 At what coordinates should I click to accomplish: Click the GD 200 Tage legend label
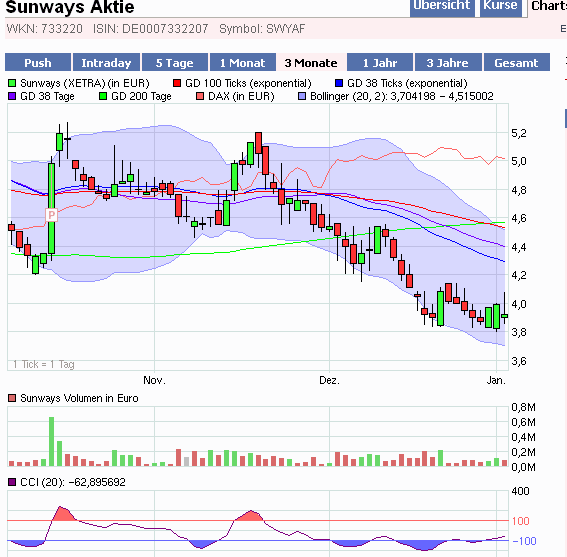(141, 96)
